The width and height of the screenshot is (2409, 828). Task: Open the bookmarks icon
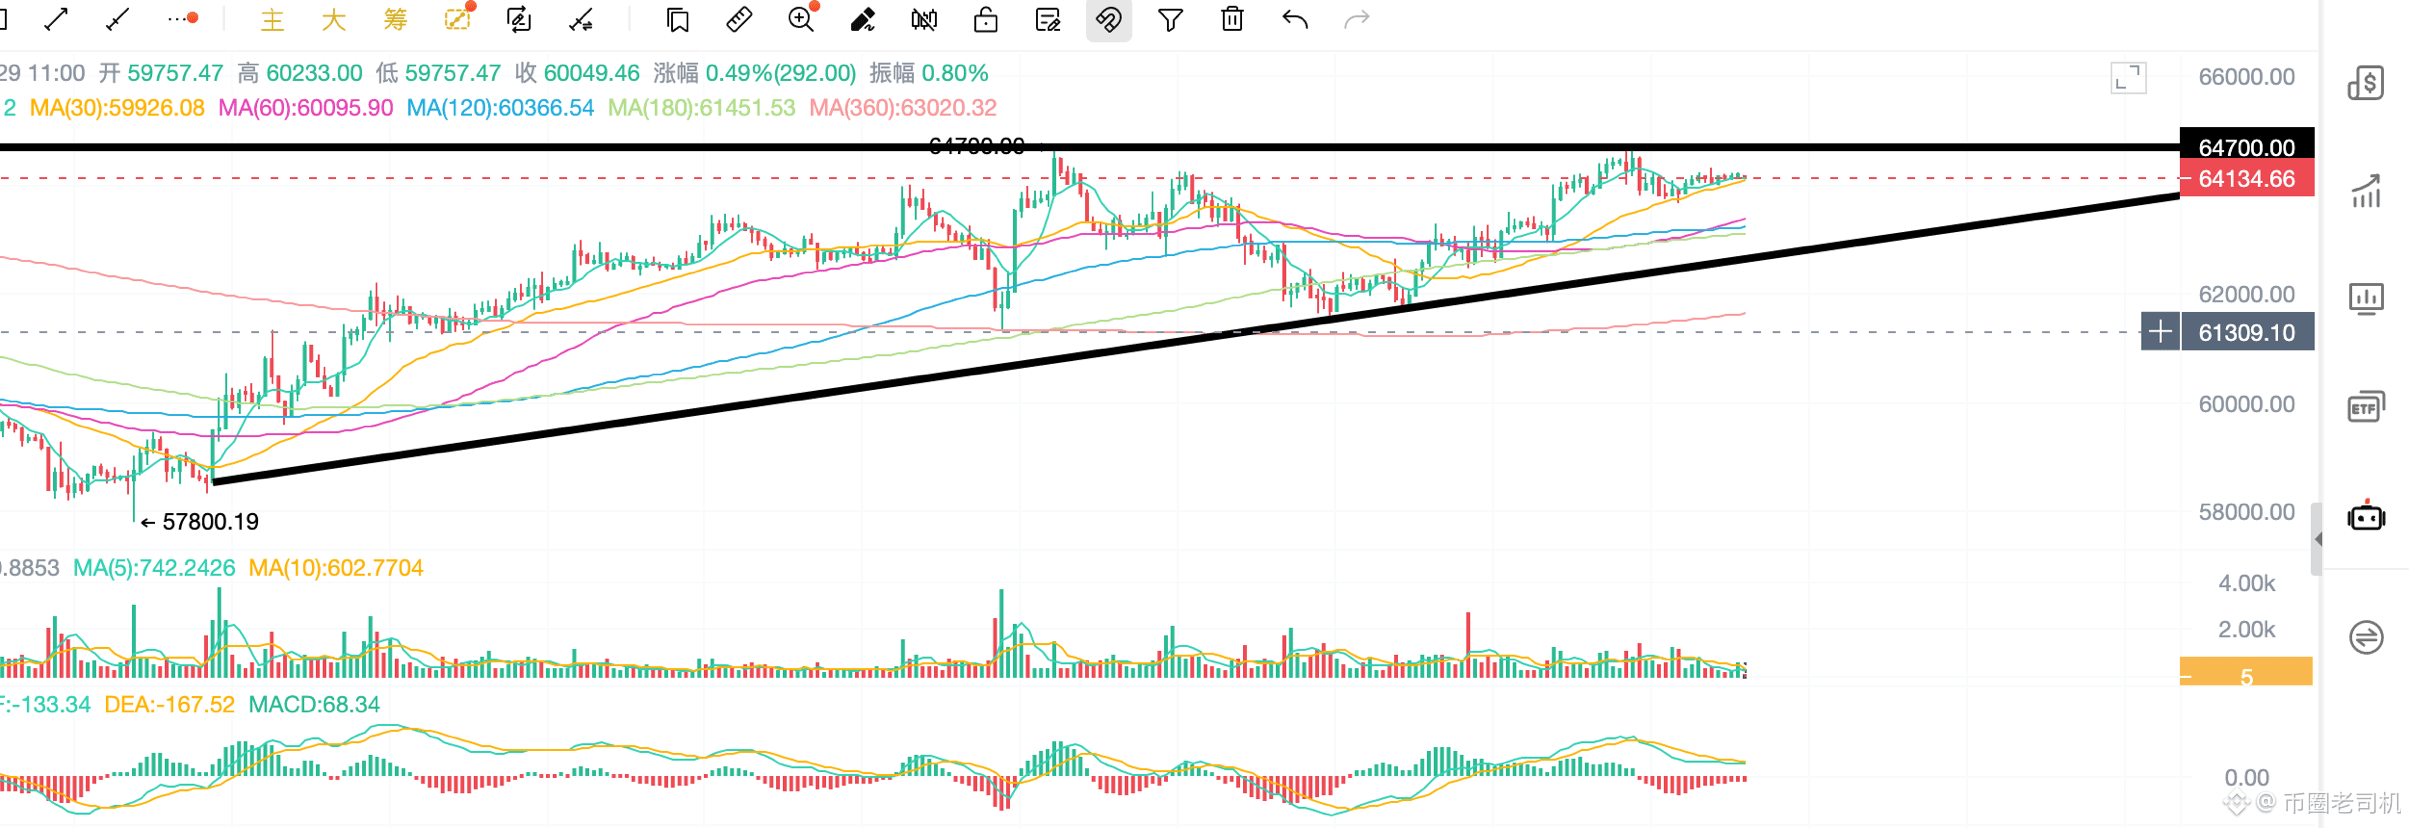click(678, 20)
